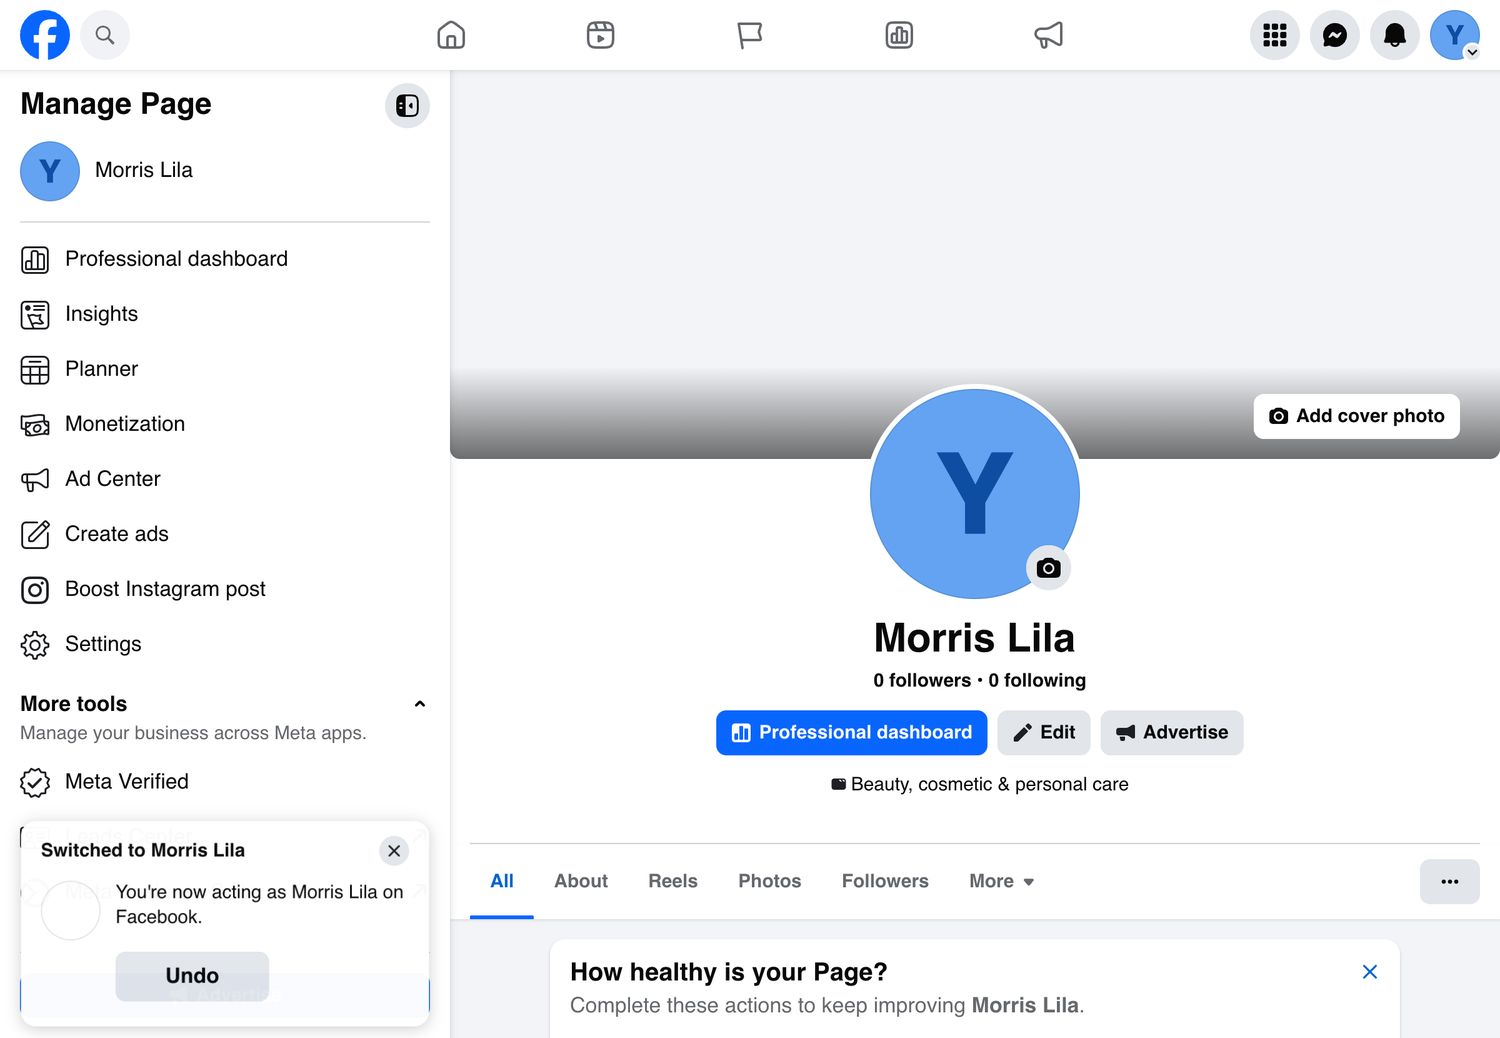The width and height of the screenshot is (1500, 1038).
Task: Click the Advertise button
Action: point(1172,733)
